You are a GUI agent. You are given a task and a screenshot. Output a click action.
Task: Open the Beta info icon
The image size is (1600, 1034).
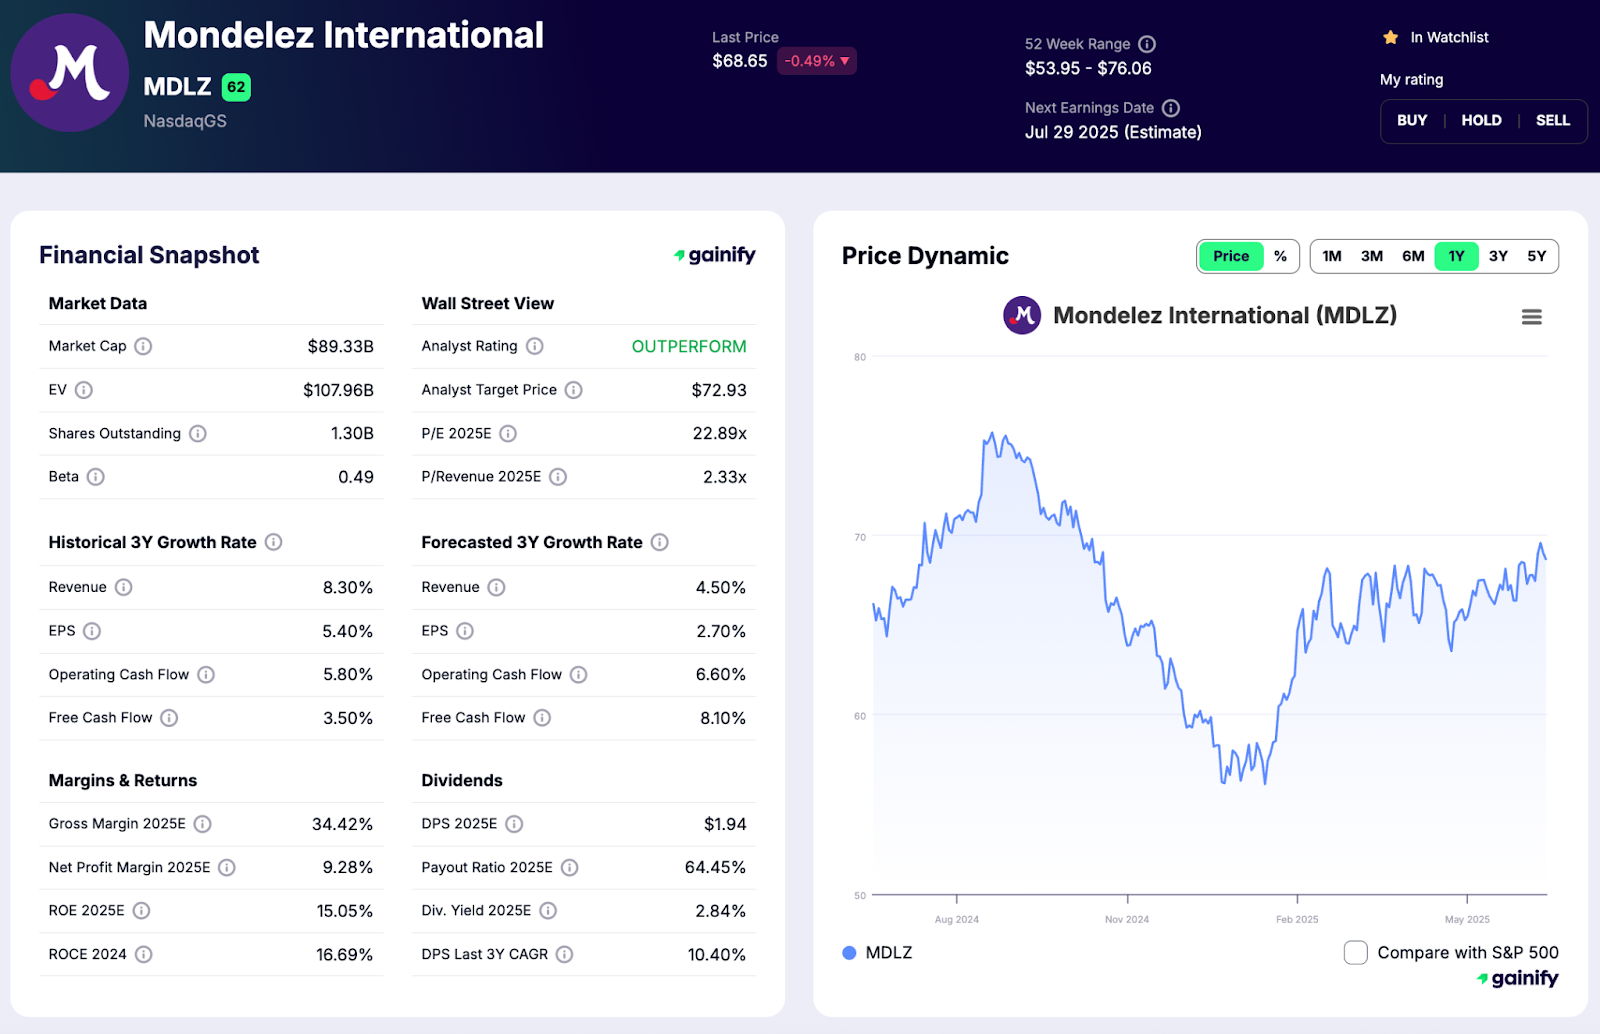click(x=95, y=477)
